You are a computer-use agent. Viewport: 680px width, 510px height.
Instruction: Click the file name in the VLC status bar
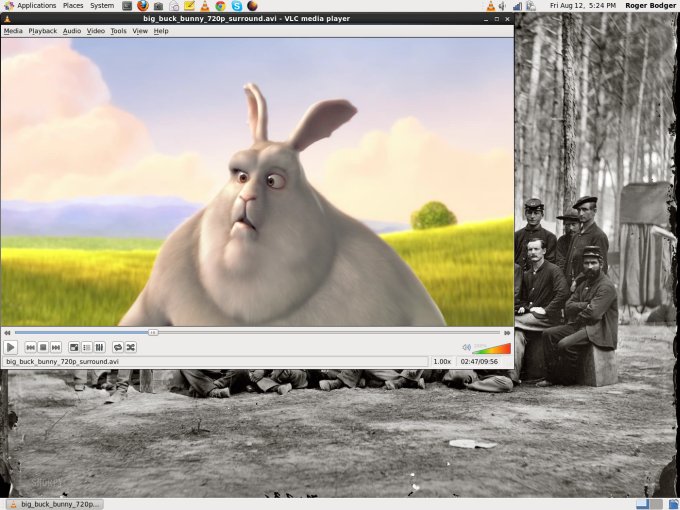pyautogui.click(x=62, y=361)
